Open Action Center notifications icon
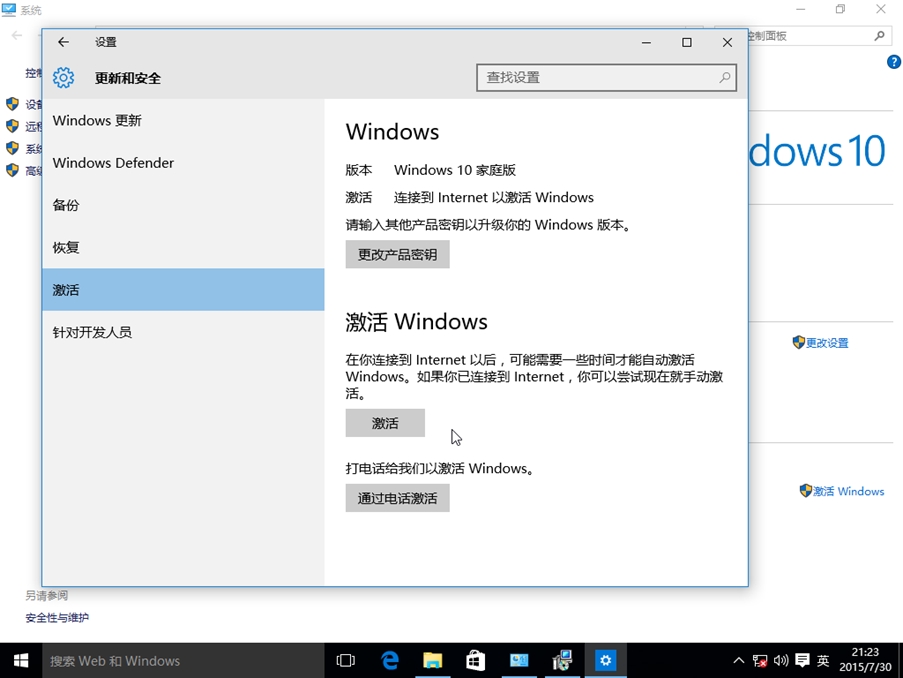 click(x=802, y=661)
